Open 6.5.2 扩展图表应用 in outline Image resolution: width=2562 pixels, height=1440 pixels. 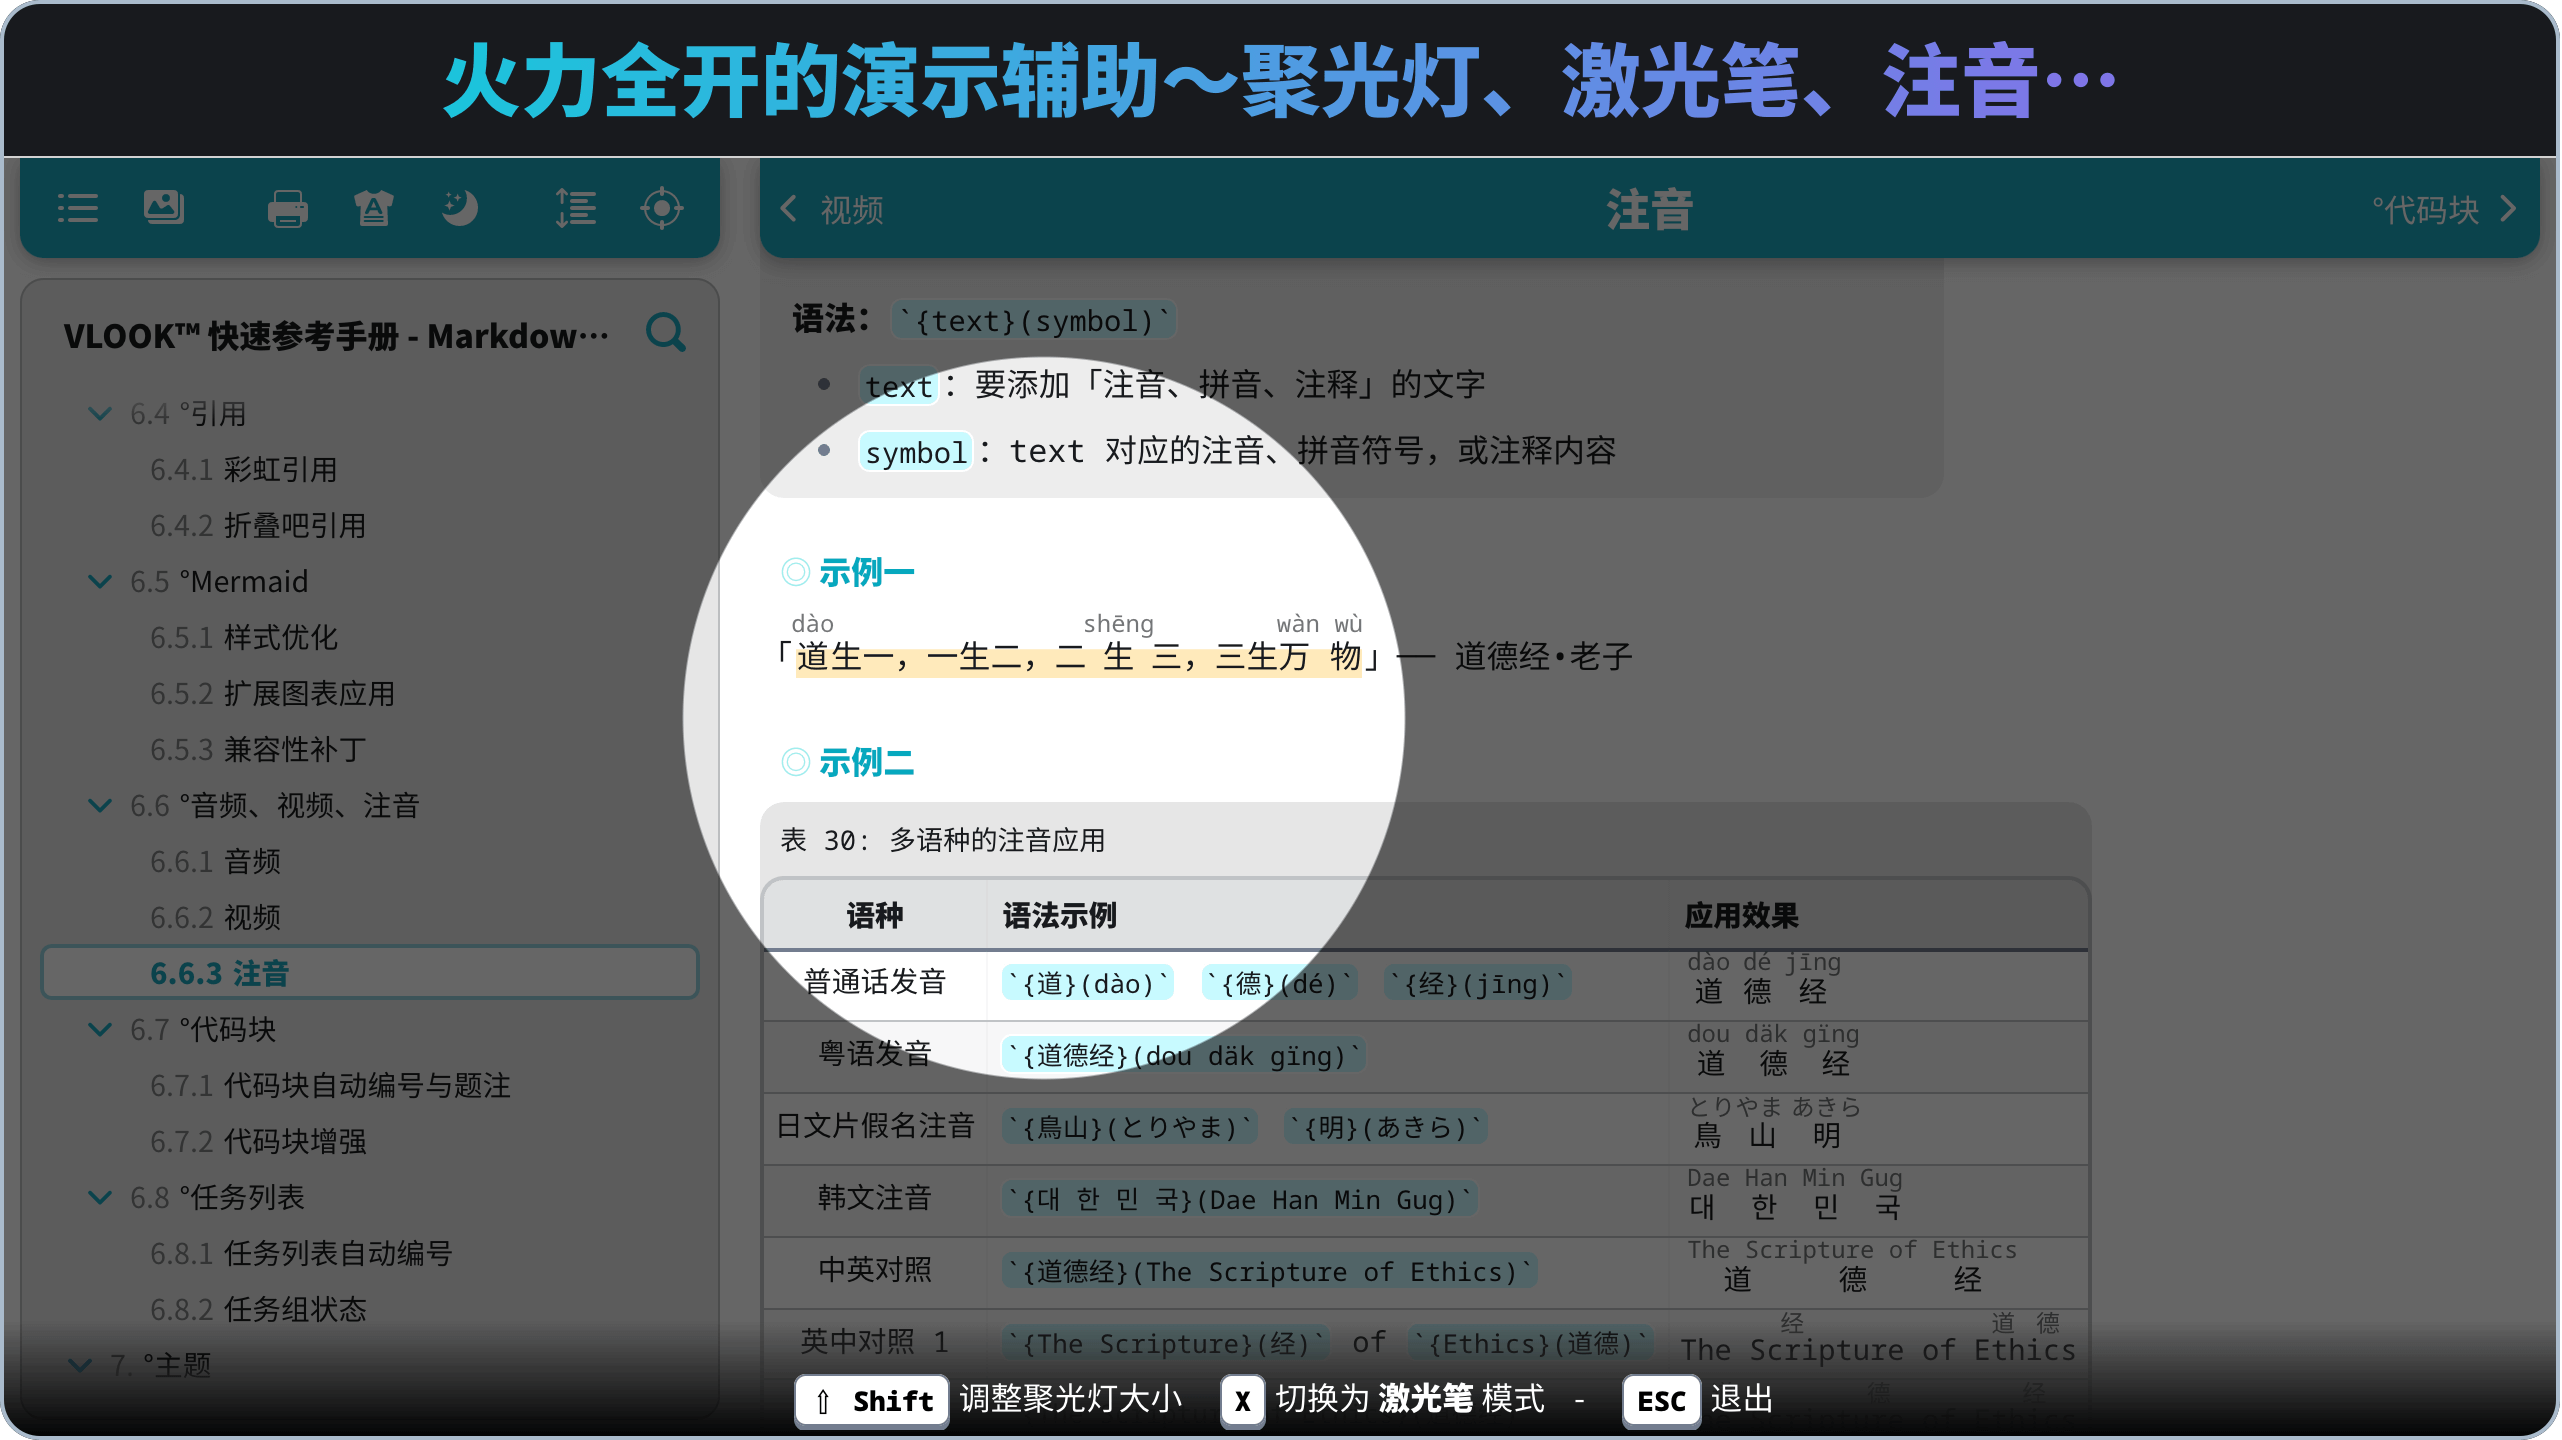pyautogui.click(x=272, y=693)
